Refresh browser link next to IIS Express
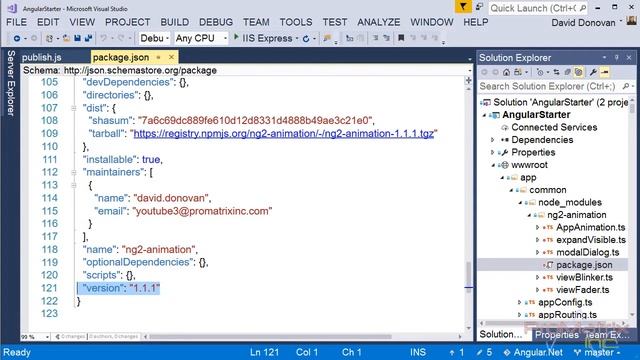640x360 pixels. tap(306, 39)
